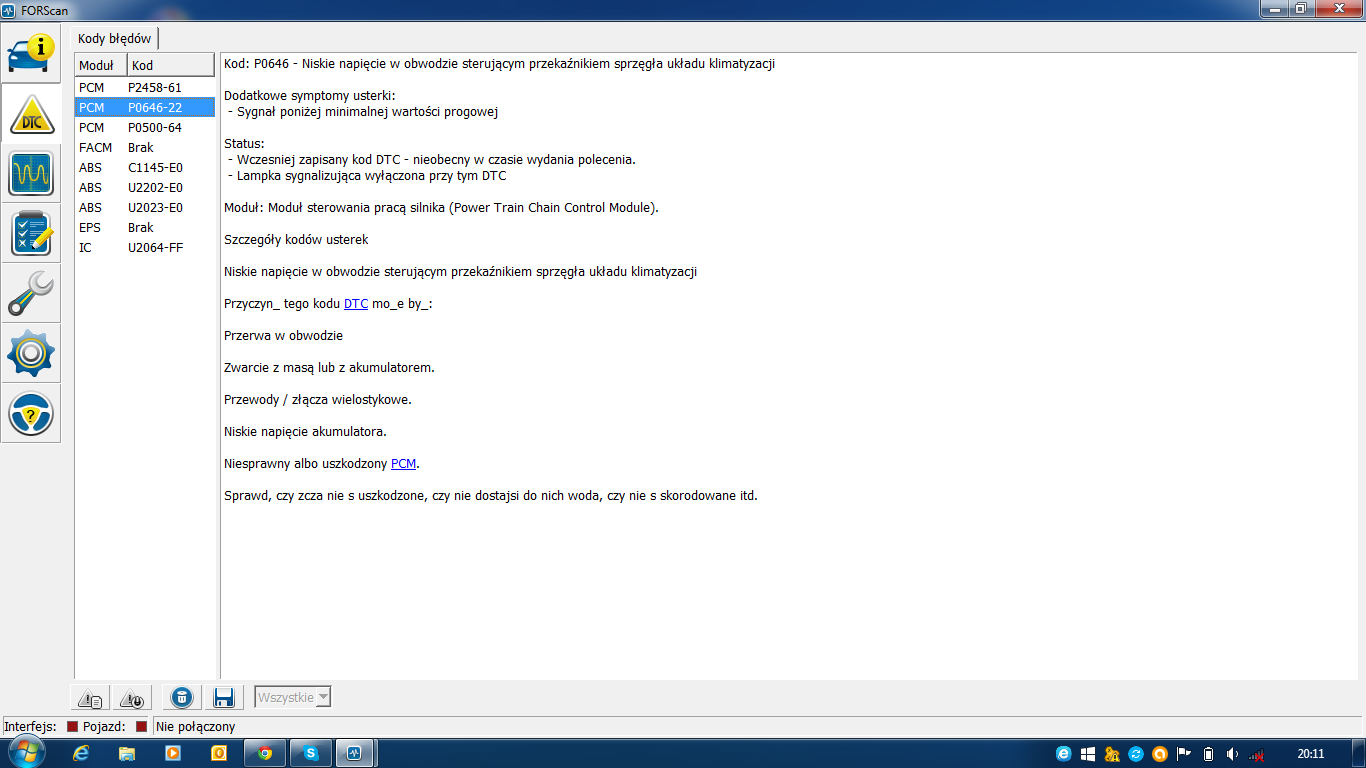Sort by the Moduł column header
Image resolution: width=1366 pixels, height=768 pixels.
pyautogui.click(x=100, y=65)
